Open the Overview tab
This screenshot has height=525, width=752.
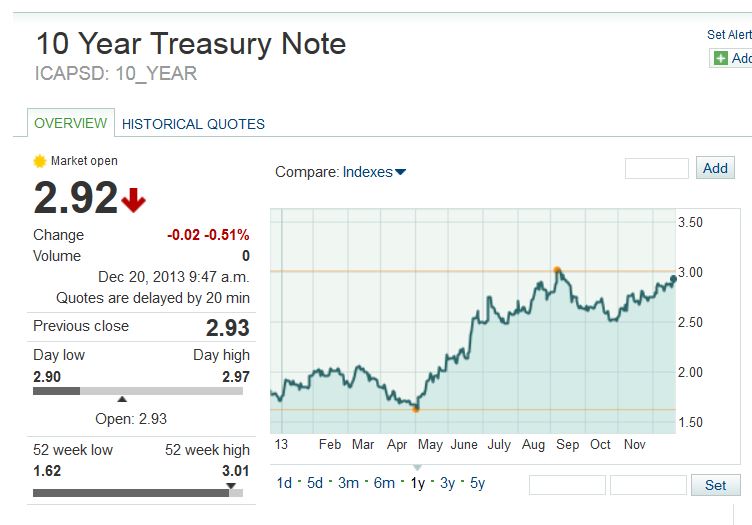[x=70, y=123]
